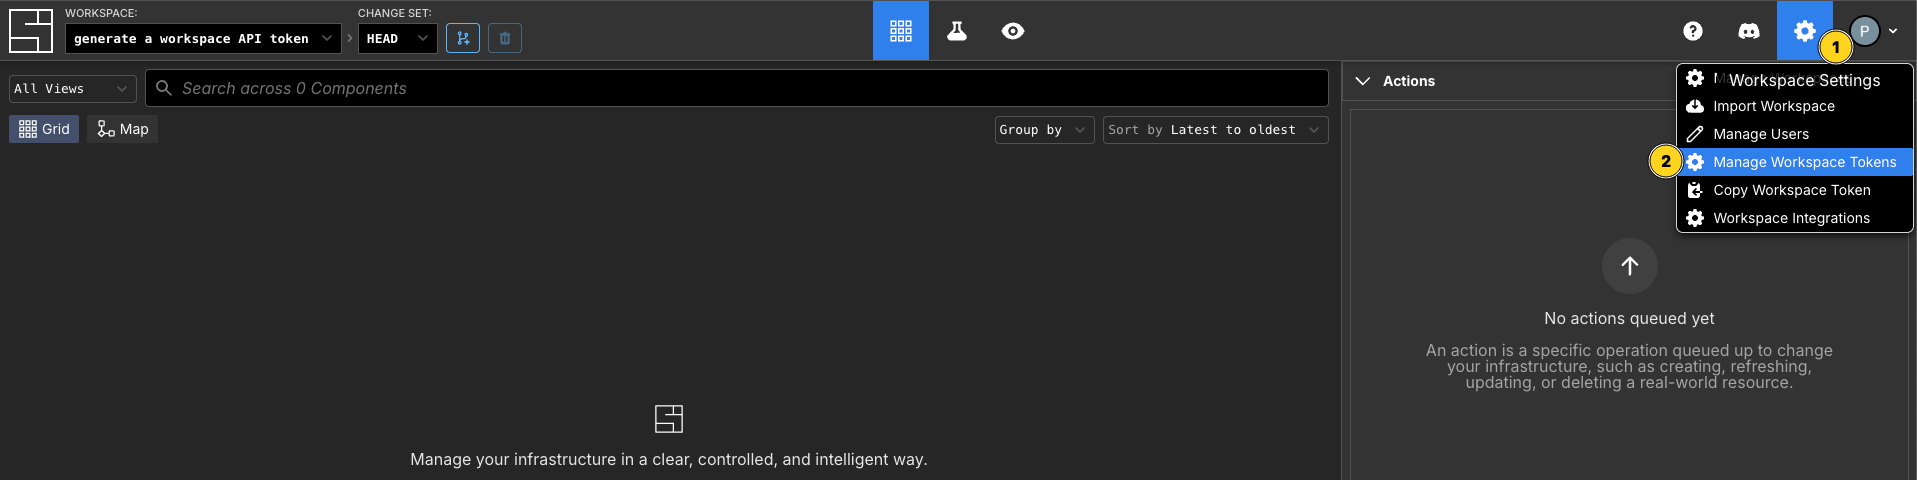Click the up-arrow circle in Actions panel
The image size is (1917, 480).
[x=1630, y=266]
